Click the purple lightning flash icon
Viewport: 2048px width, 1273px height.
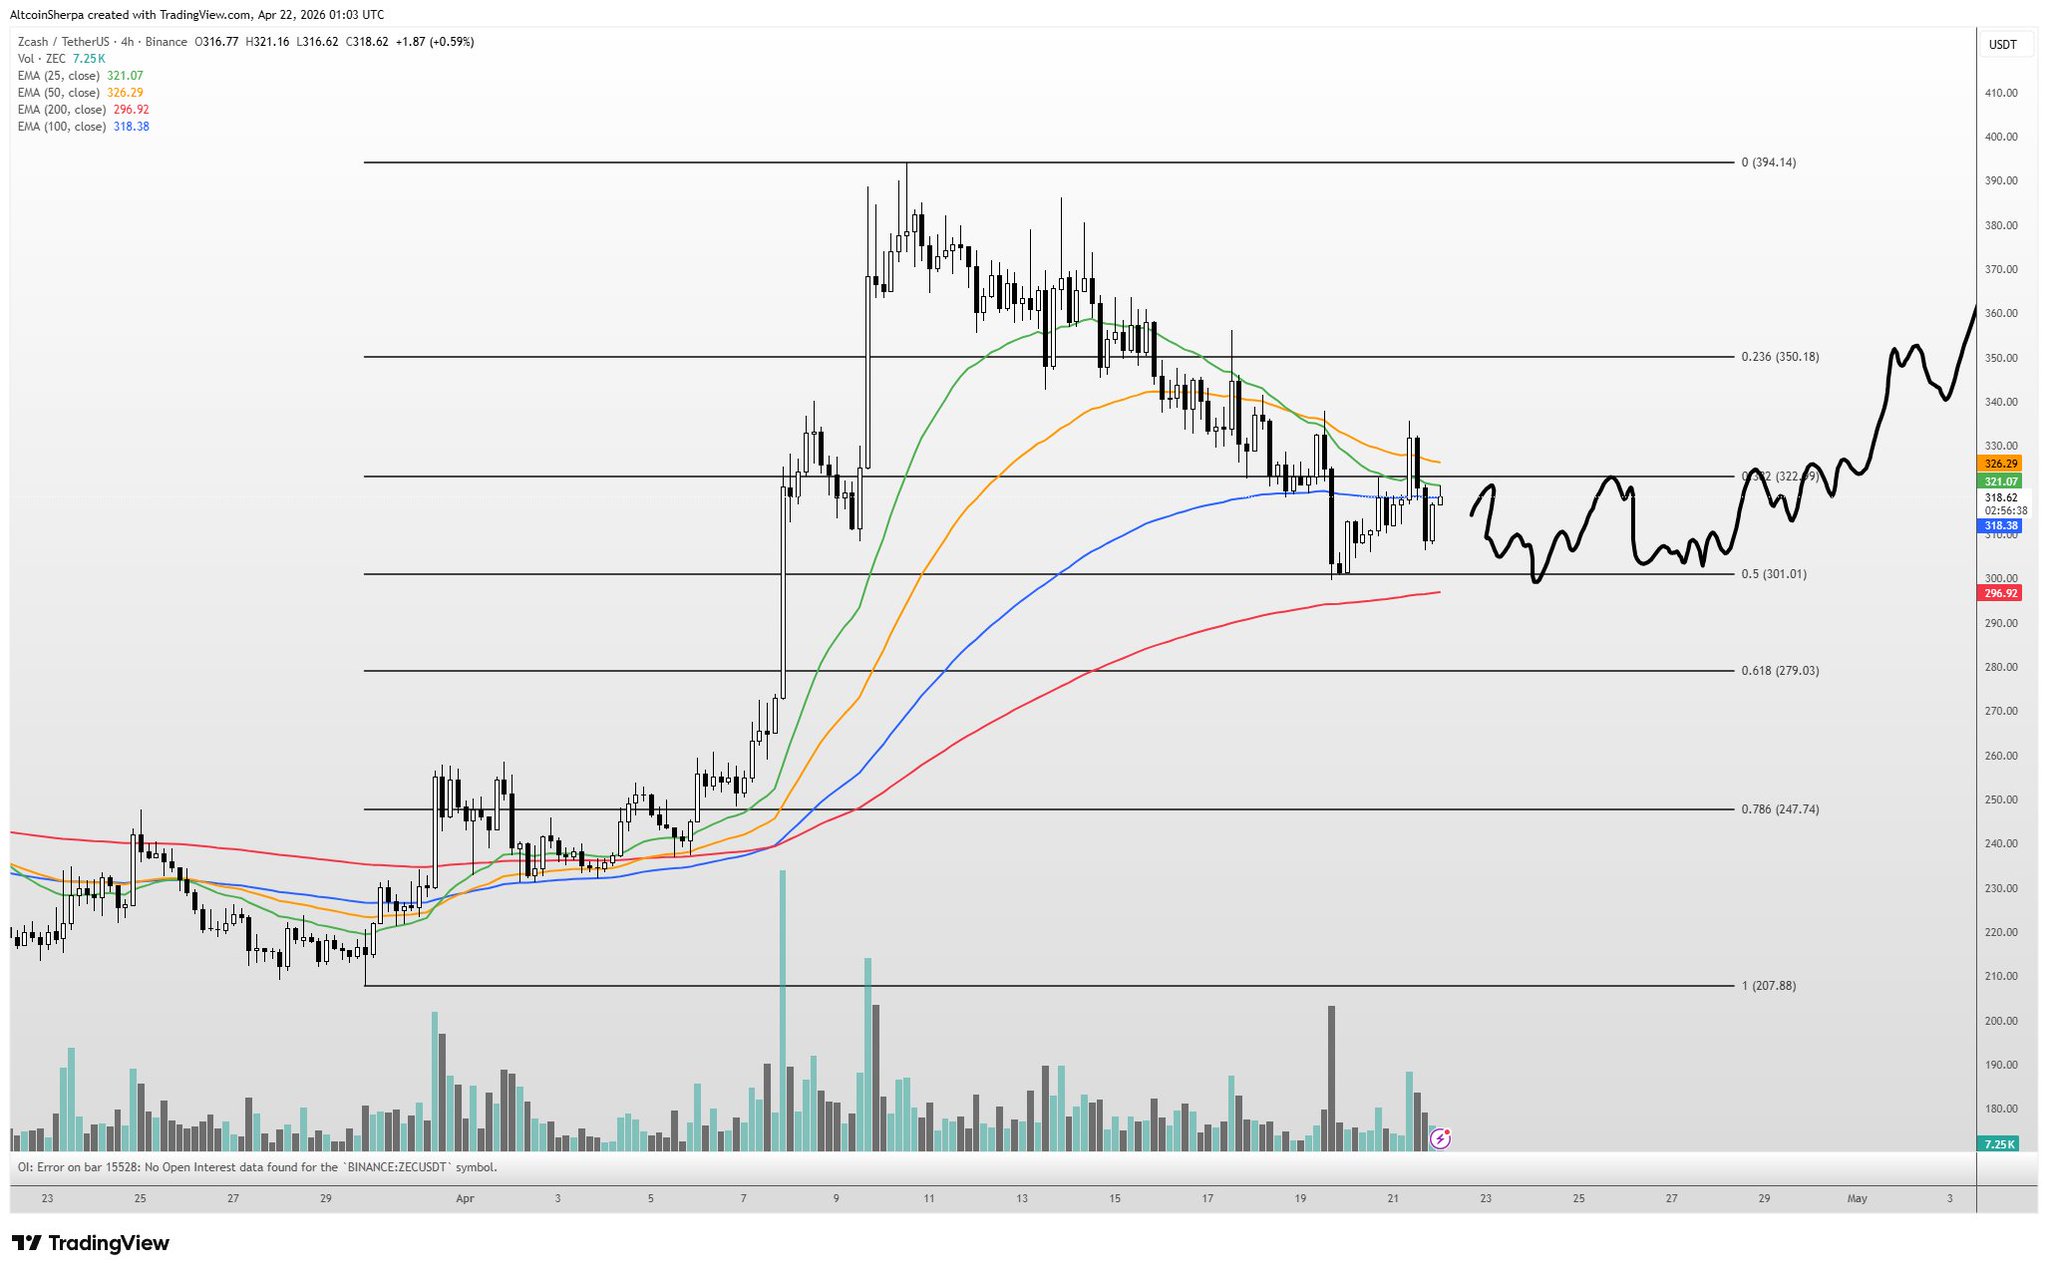pos(1440,1138)
